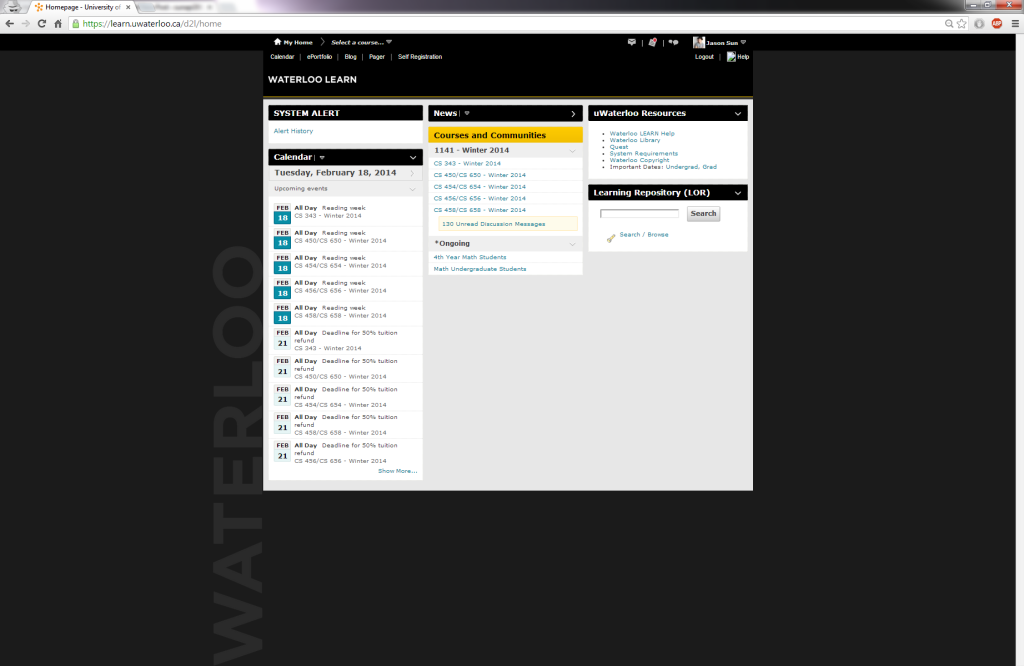Collapse the Calendar widget
The height and width of the screenshot is (666, 1024).
pyautogui.click(x=413, y=157)
